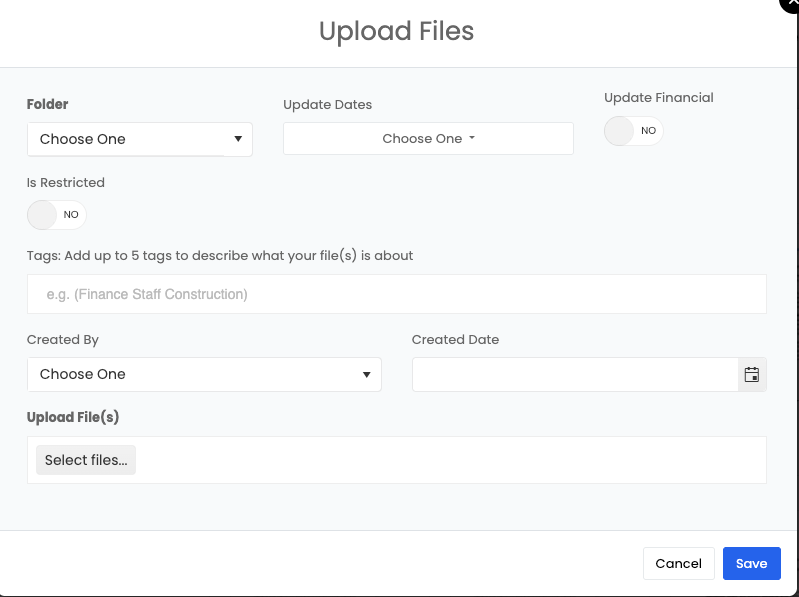Toggle the Update Financial switch
The image size is (799, 597).
(633, 131)
